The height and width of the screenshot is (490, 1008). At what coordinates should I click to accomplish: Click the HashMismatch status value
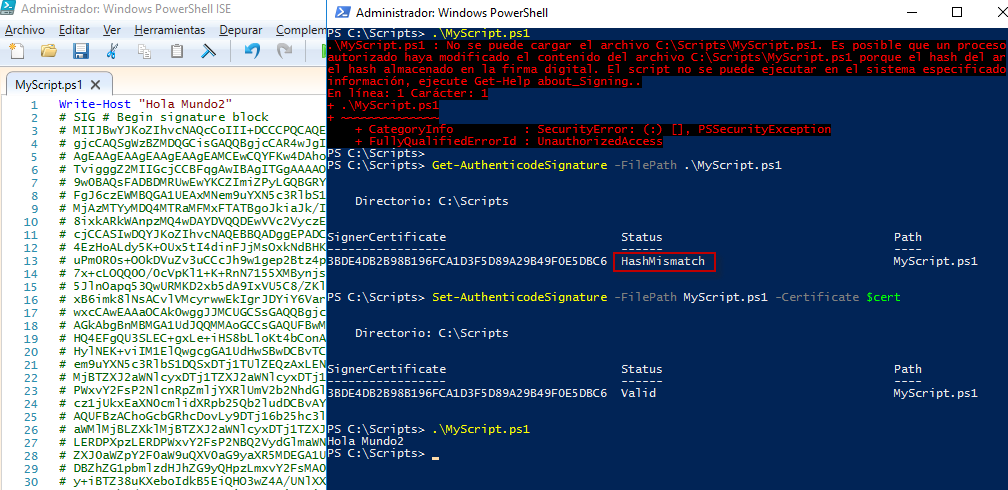[x=663, y=262]
